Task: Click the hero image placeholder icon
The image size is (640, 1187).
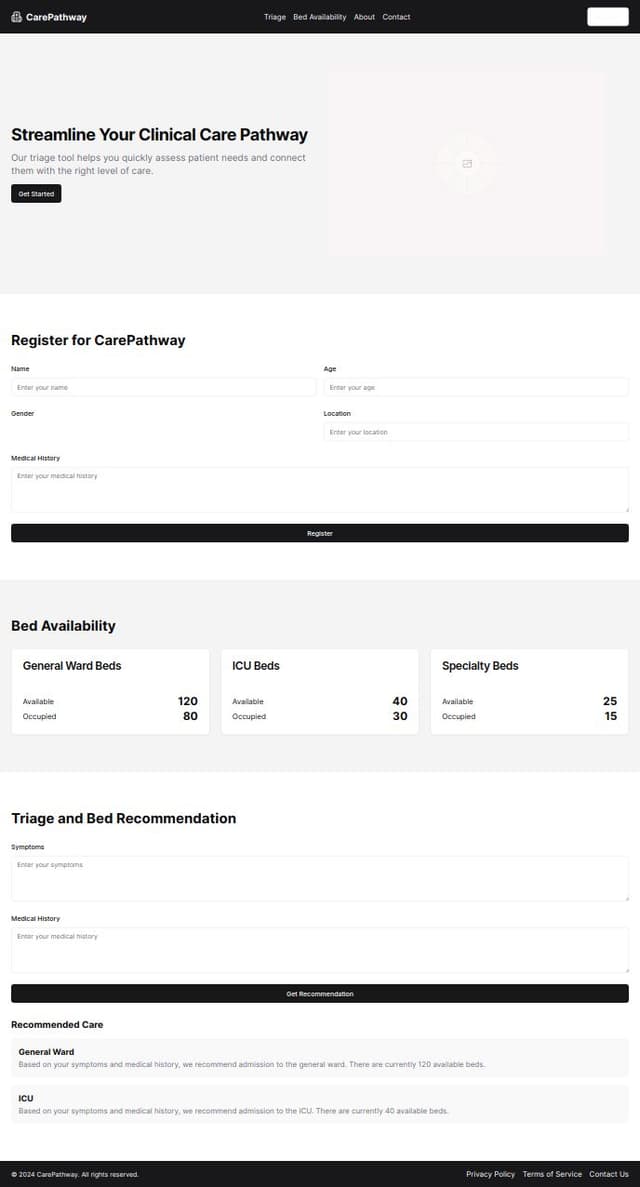Action: (x=467, y=164)
